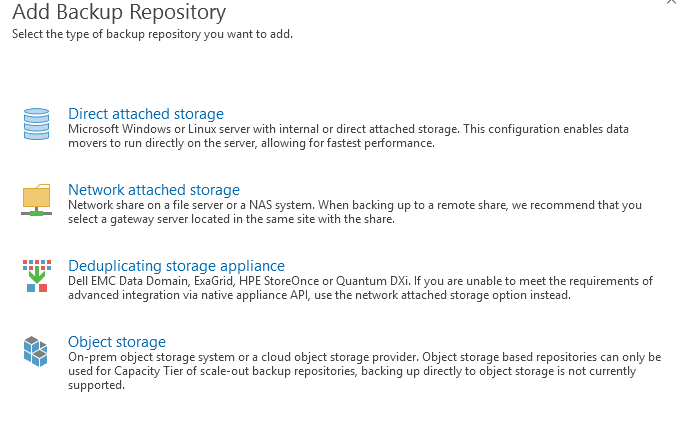Click the lone 'supported.' text line

[x=97, y=385]
